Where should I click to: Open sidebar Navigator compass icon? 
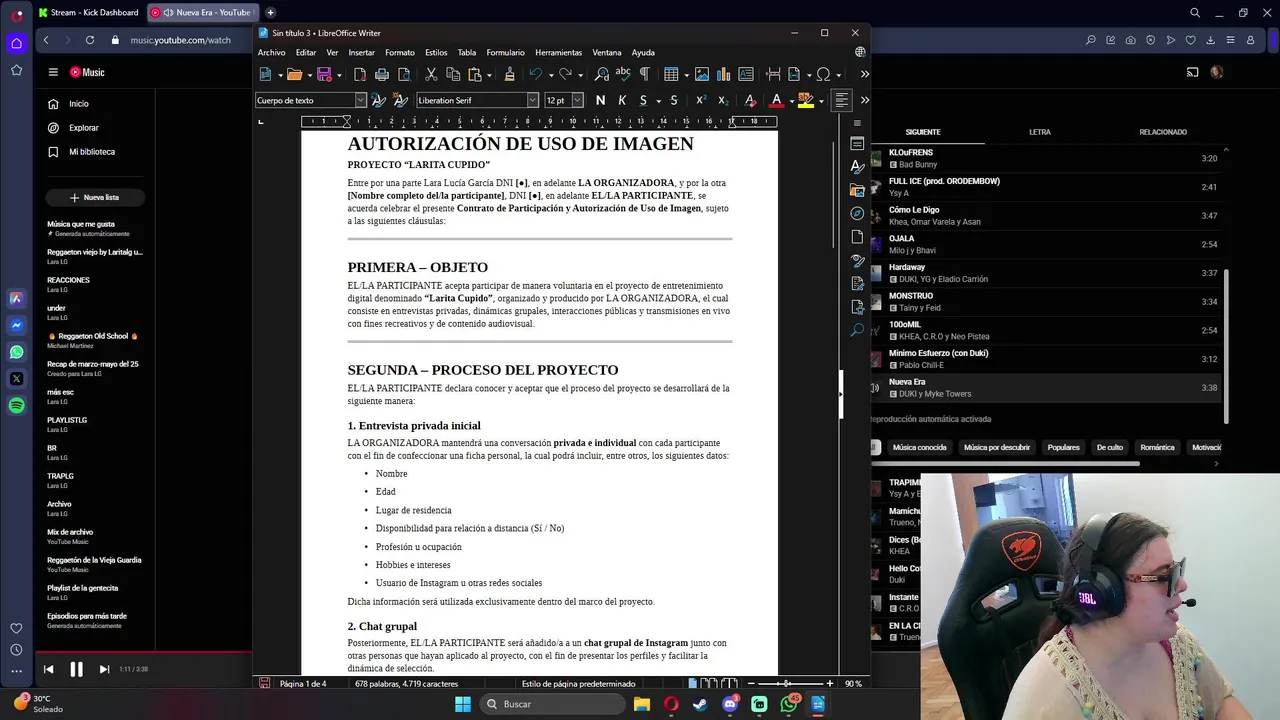click(x=857, y=214)
